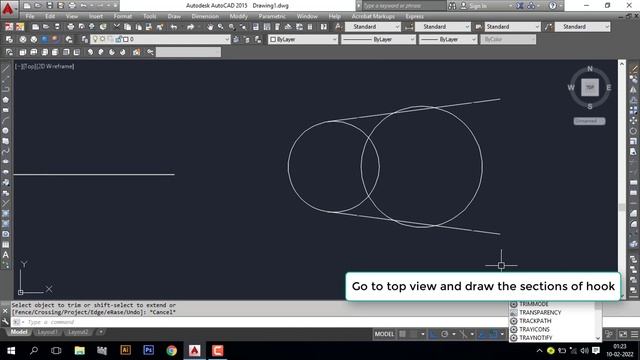Open the linetype ByLayer dropdown
This screenshot has width=640, height=360.
[x=378, y=39]
